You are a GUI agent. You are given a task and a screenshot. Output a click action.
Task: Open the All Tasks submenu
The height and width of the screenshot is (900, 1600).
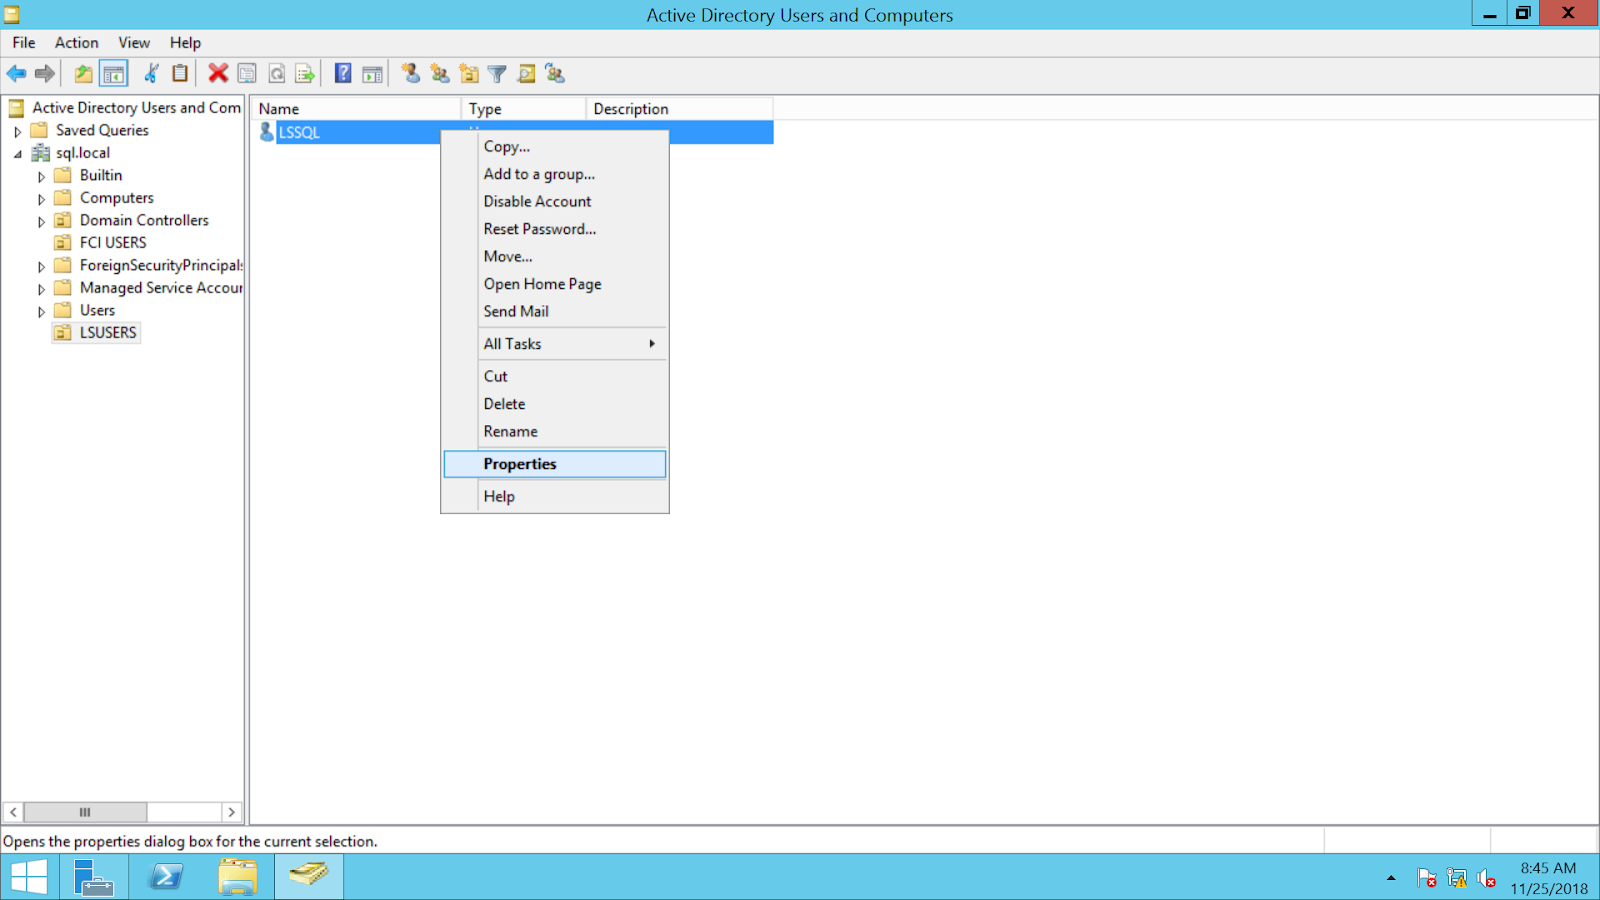tap(512, 343)
